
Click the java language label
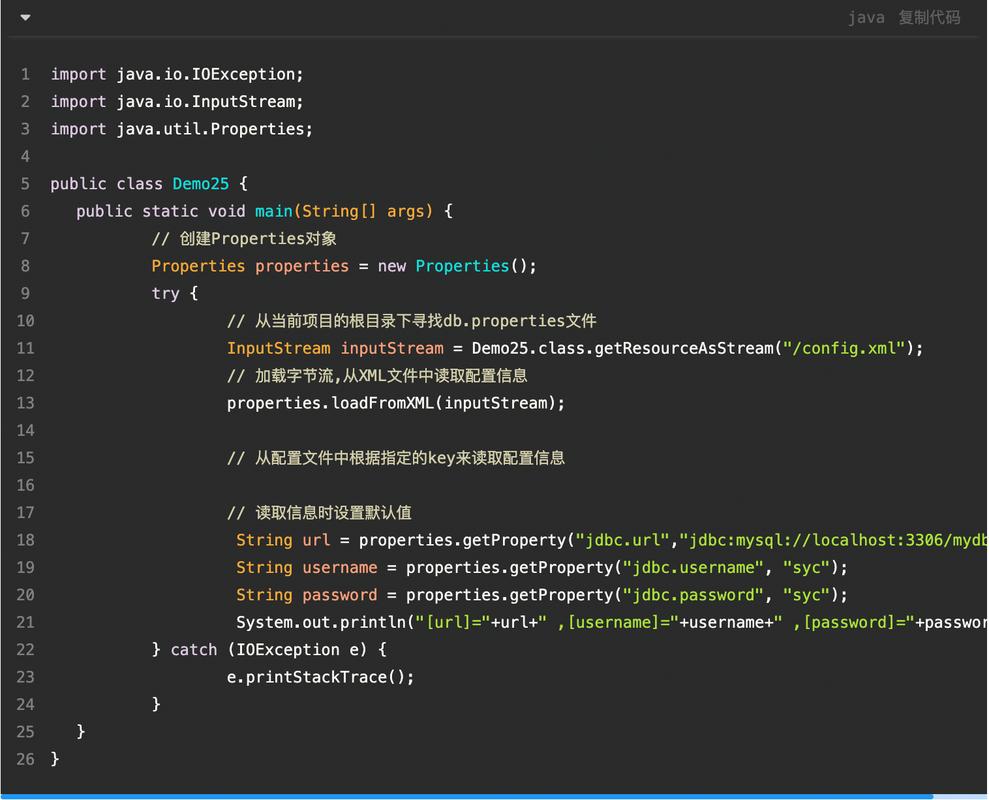tap(866, 17)
